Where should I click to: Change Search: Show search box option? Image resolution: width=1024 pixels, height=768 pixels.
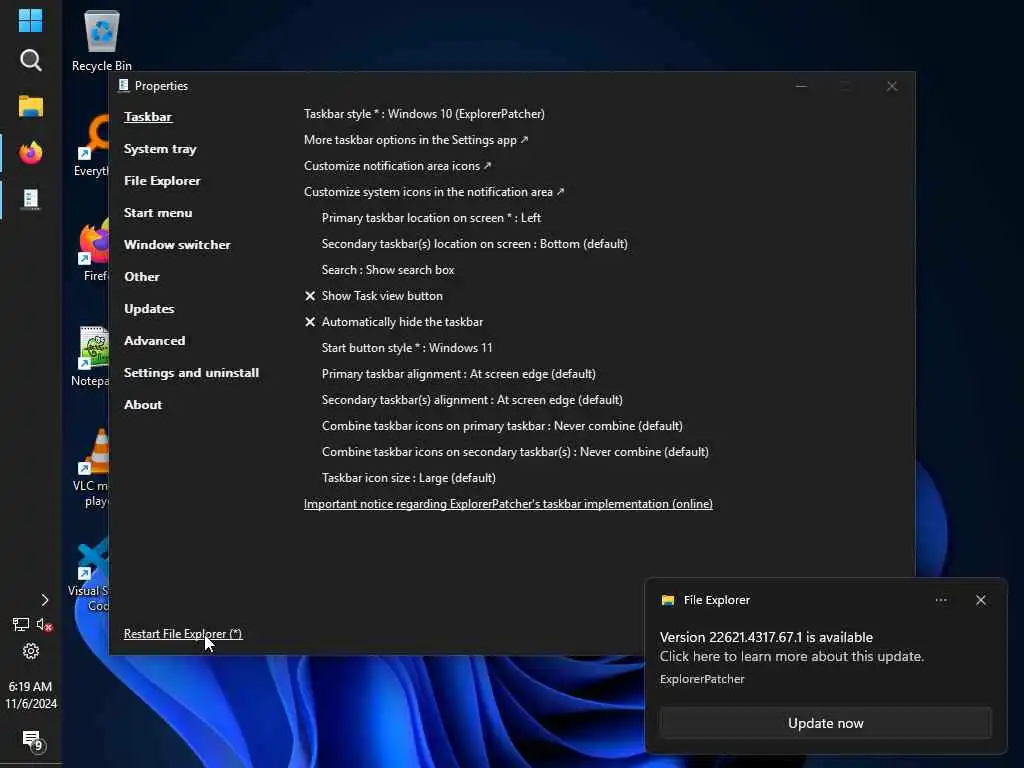388,270
